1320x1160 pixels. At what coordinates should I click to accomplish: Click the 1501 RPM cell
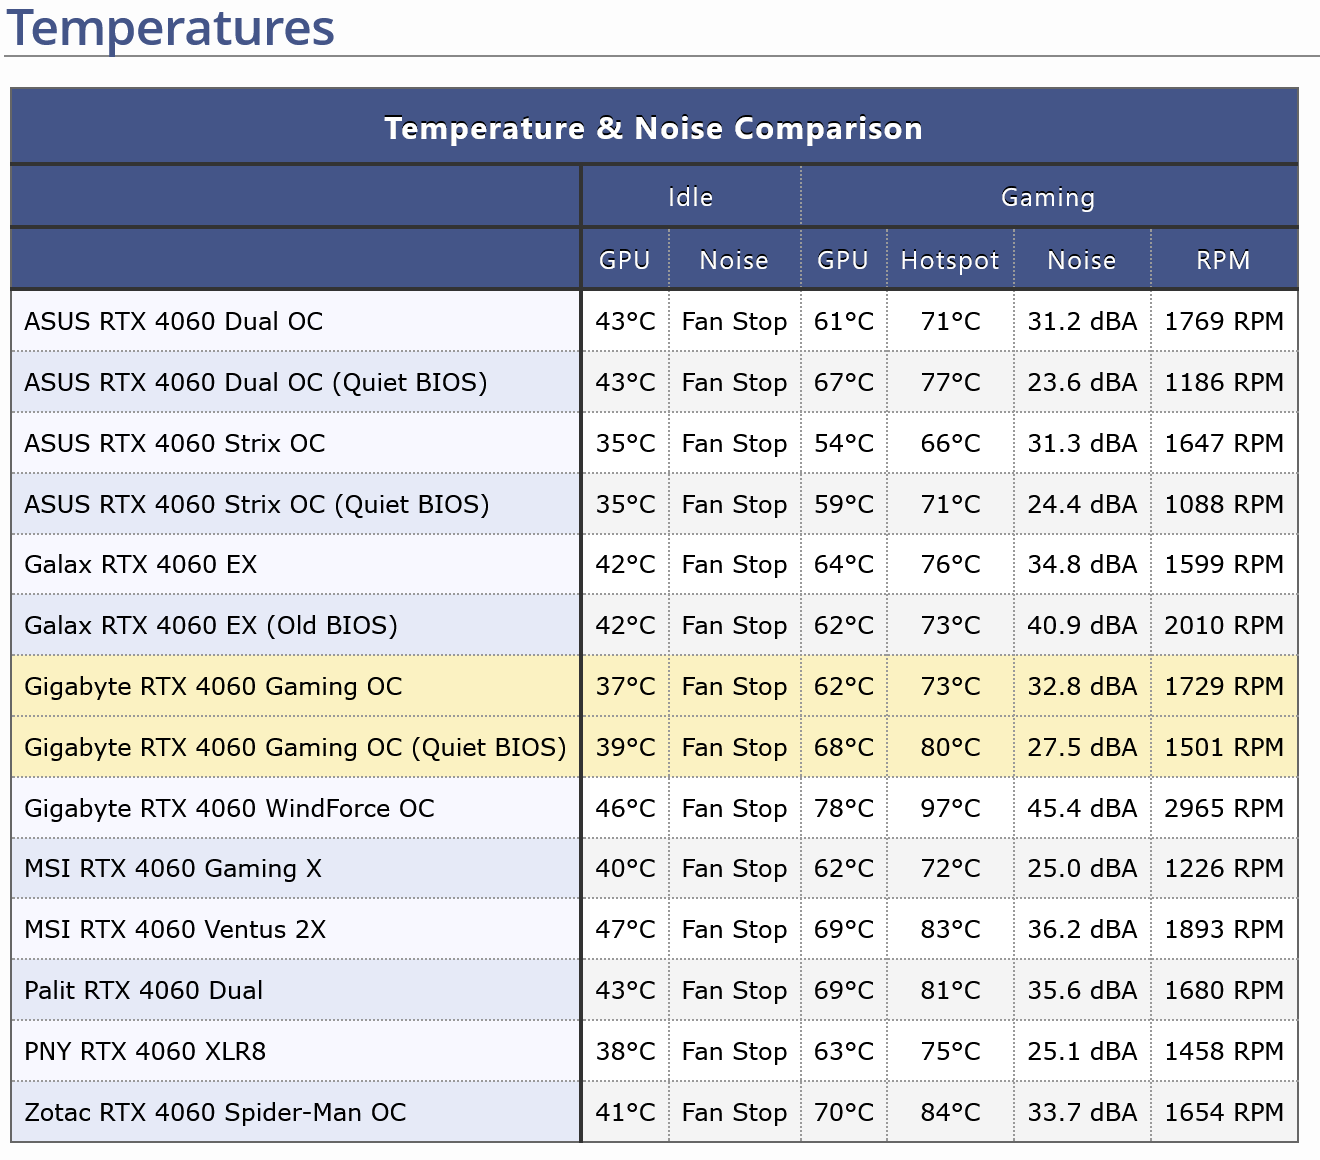(1224, 747)
